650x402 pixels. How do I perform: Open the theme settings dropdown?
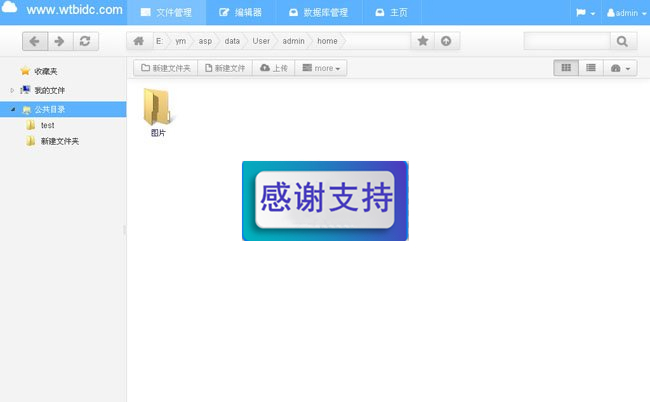point(620,68)
